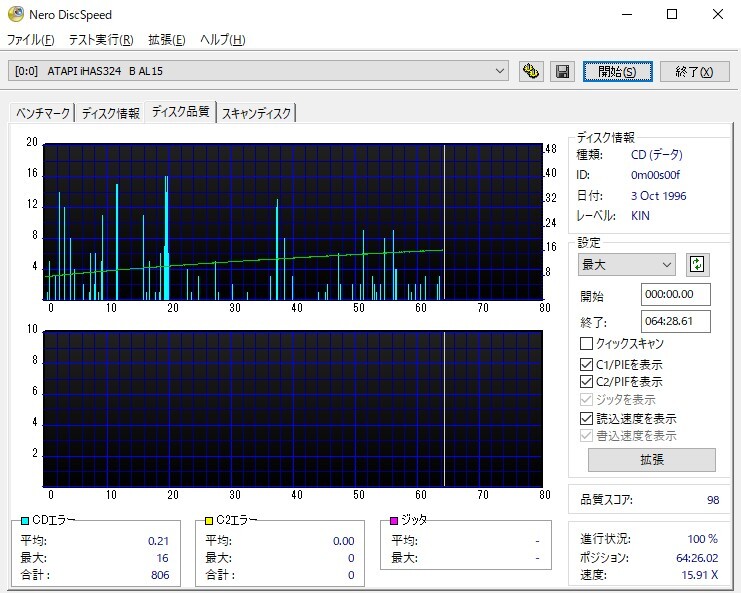Click the 拡張 button in settings
Viewport: 741px width, 593px height.
coord(652,460)
